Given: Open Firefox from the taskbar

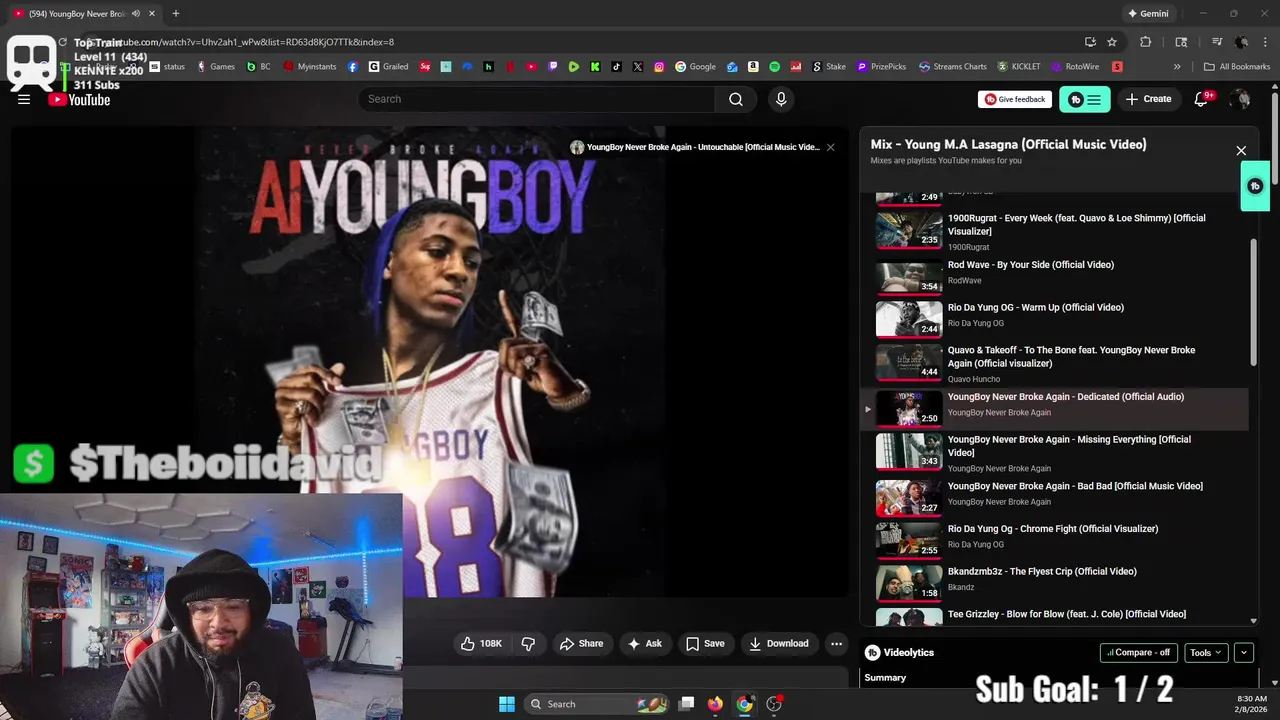Looking at the screenshot, I should [x=715, y=704].
